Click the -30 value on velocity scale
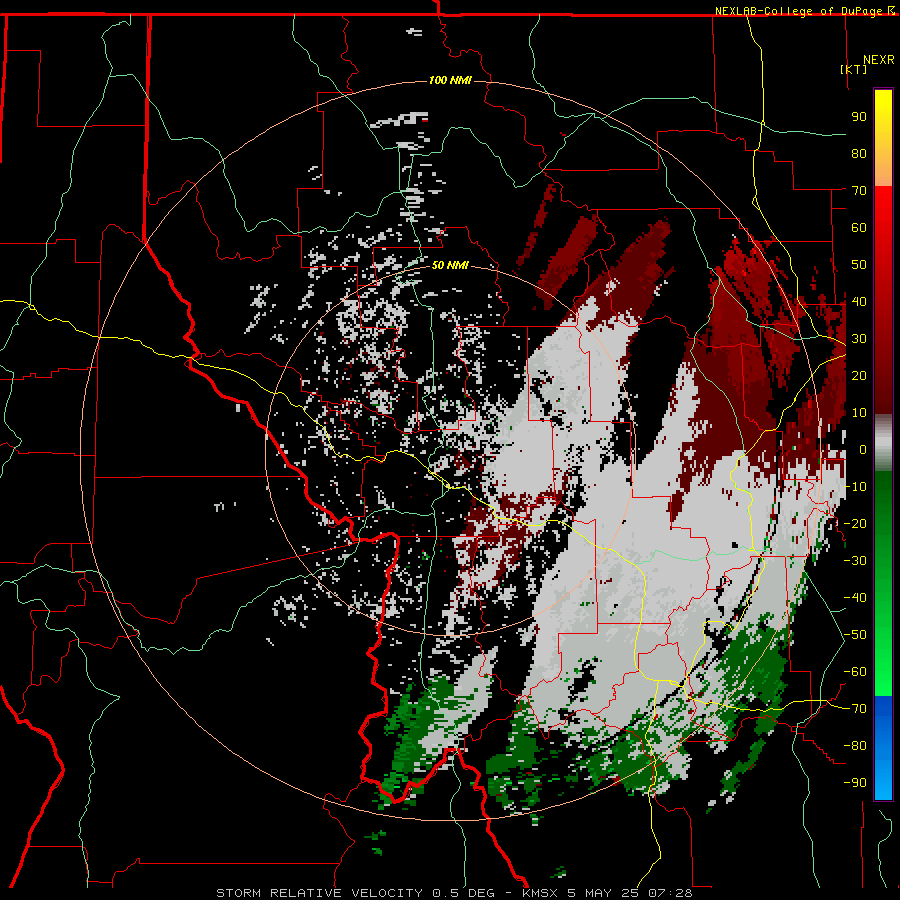Viewport: 900px width, 900px height. [x=855, y=561]
